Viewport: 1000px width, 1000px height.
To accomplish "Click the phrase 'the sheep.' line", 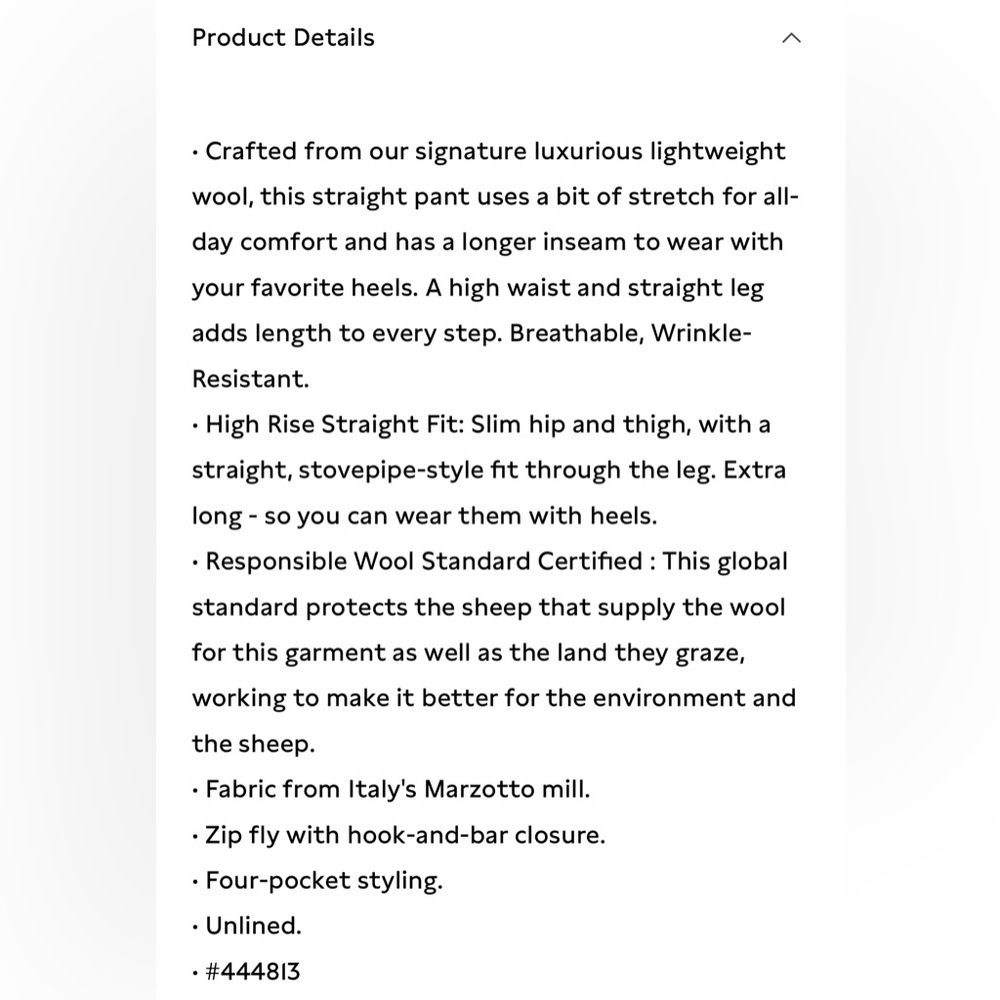I will (253, 744).
